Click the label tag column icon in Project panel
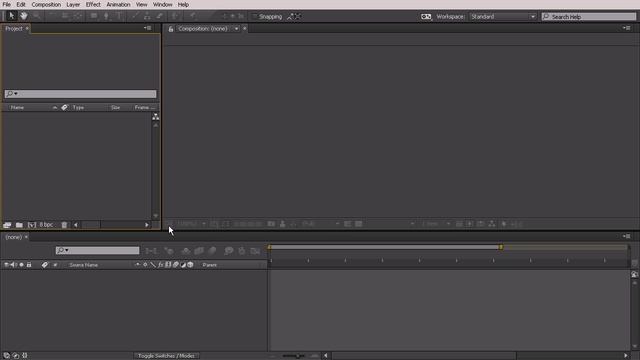The width and height of the screenshot is (640, 360). [x=64, y=107]
